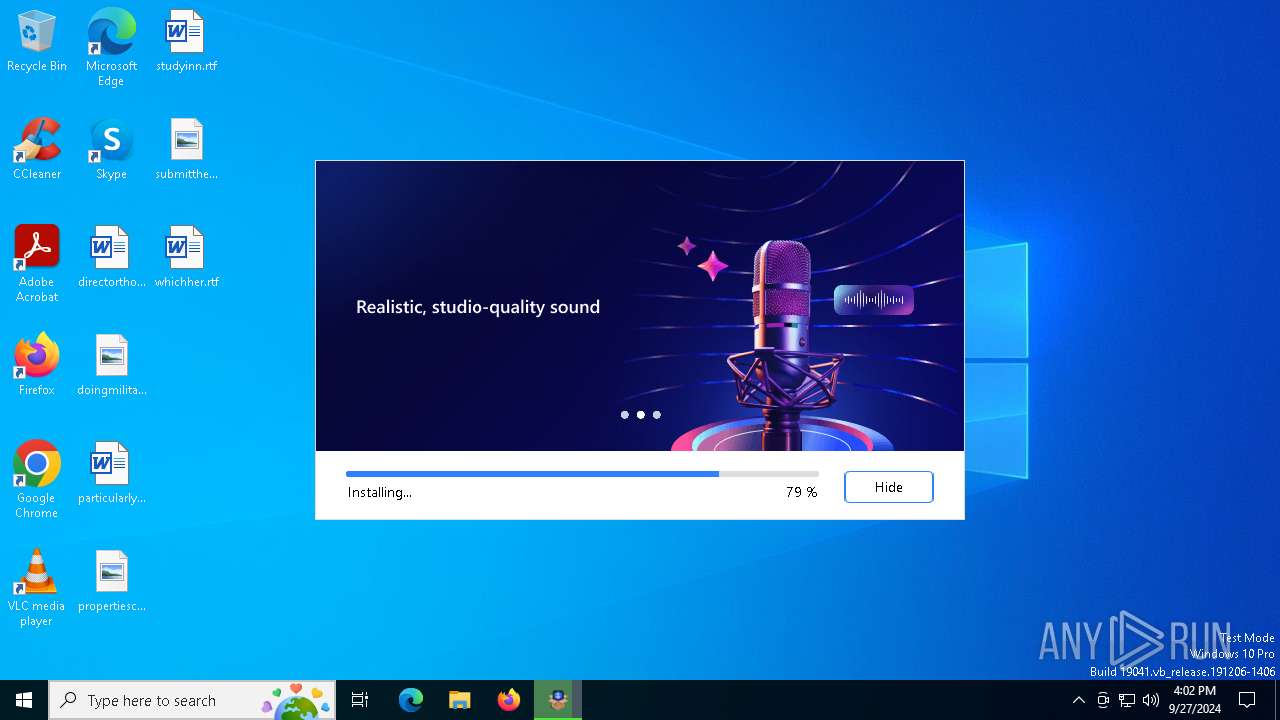Select the submitthe... image file icon

tap(186, 150)
